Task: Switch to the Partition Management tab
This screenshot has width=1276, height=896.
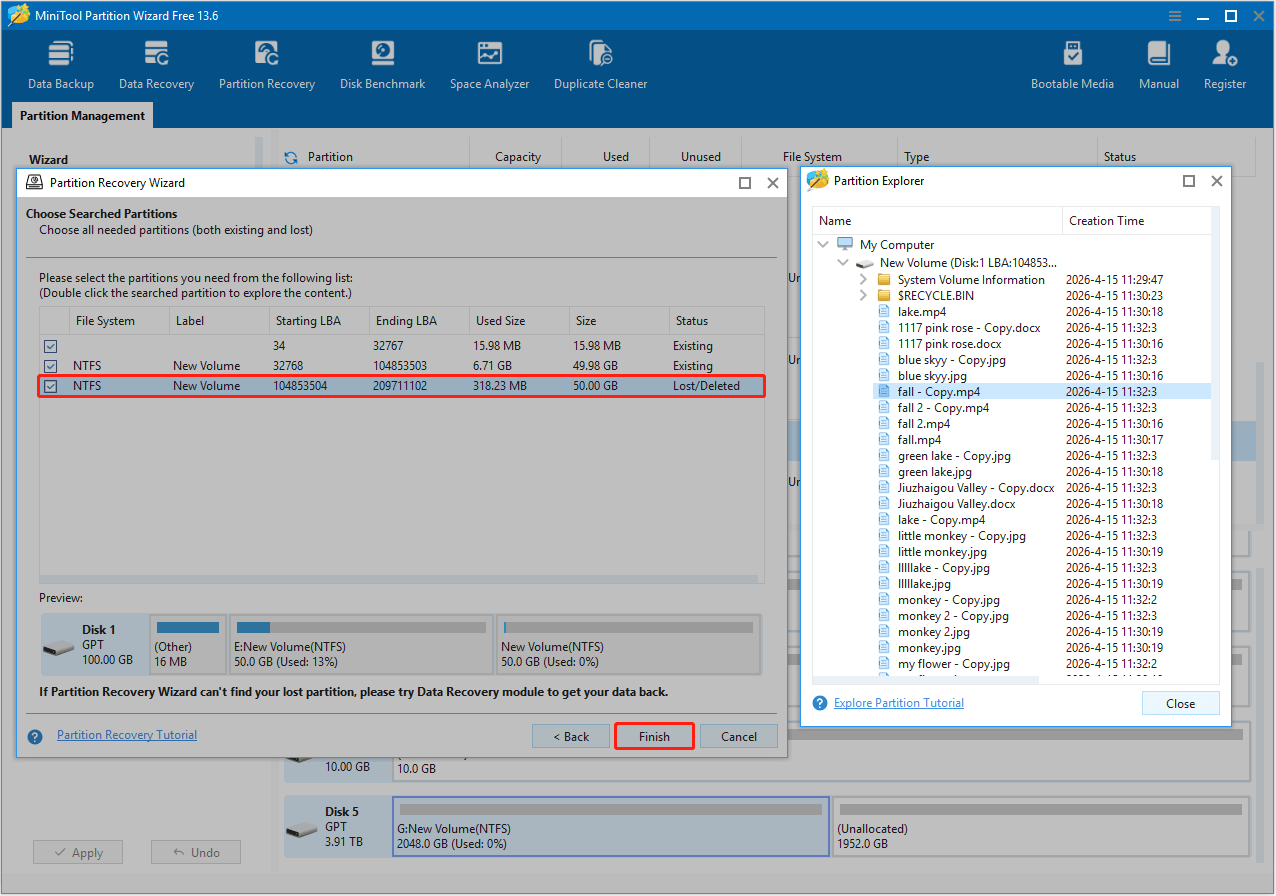Action: (81, 115)
